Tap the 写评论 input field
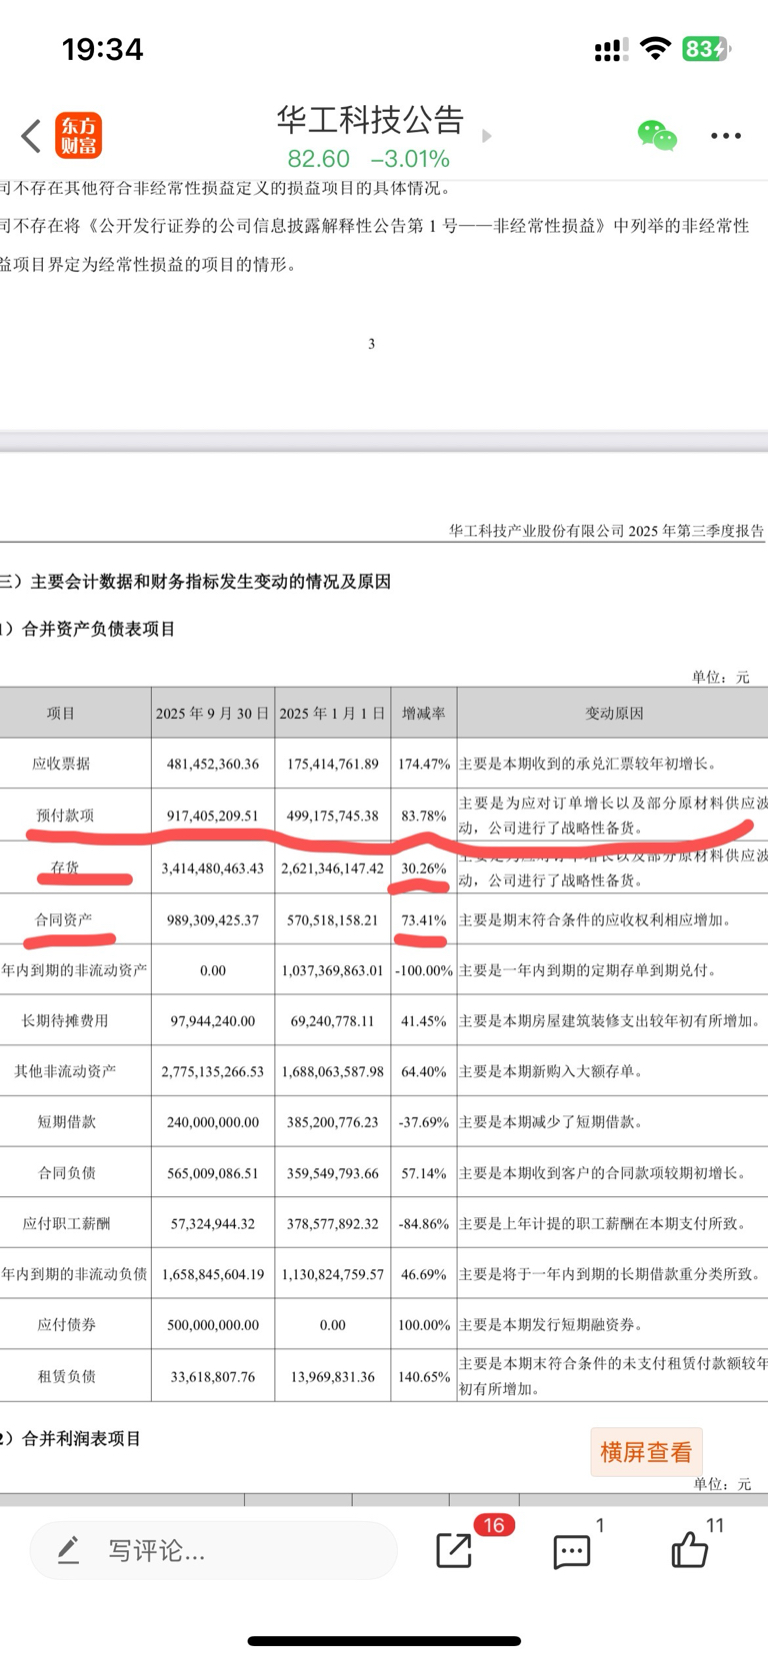Viewport: 768px width, 1663px height. [214, 1551]
